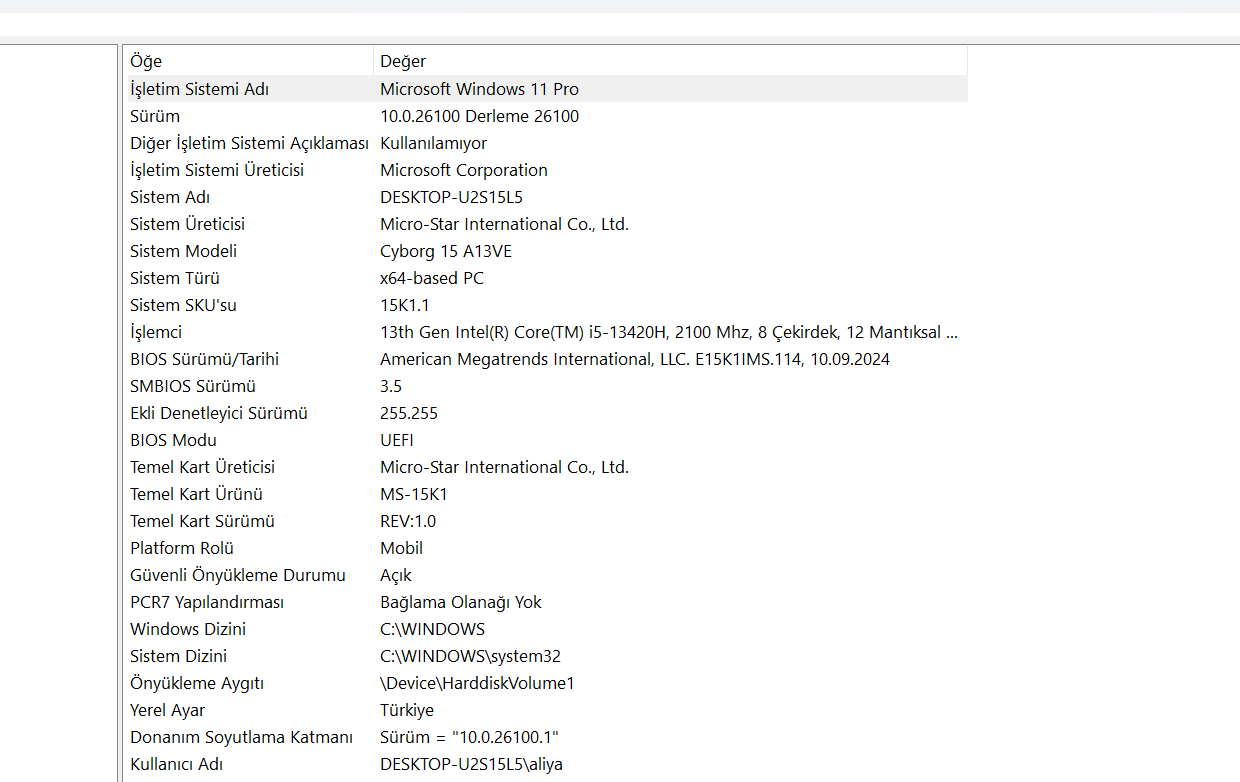Image resolution: width=1240 pixels, height=782 pixels.
Task: Select the 'Sistem Türü' item label
Action: (175, 278)
